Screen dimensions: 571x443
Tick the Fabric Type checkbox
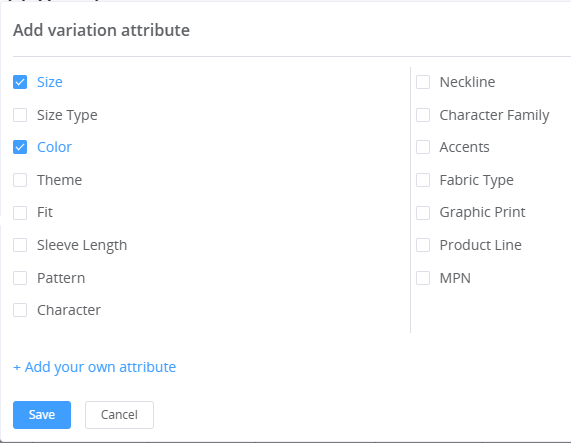coord(423,180)
